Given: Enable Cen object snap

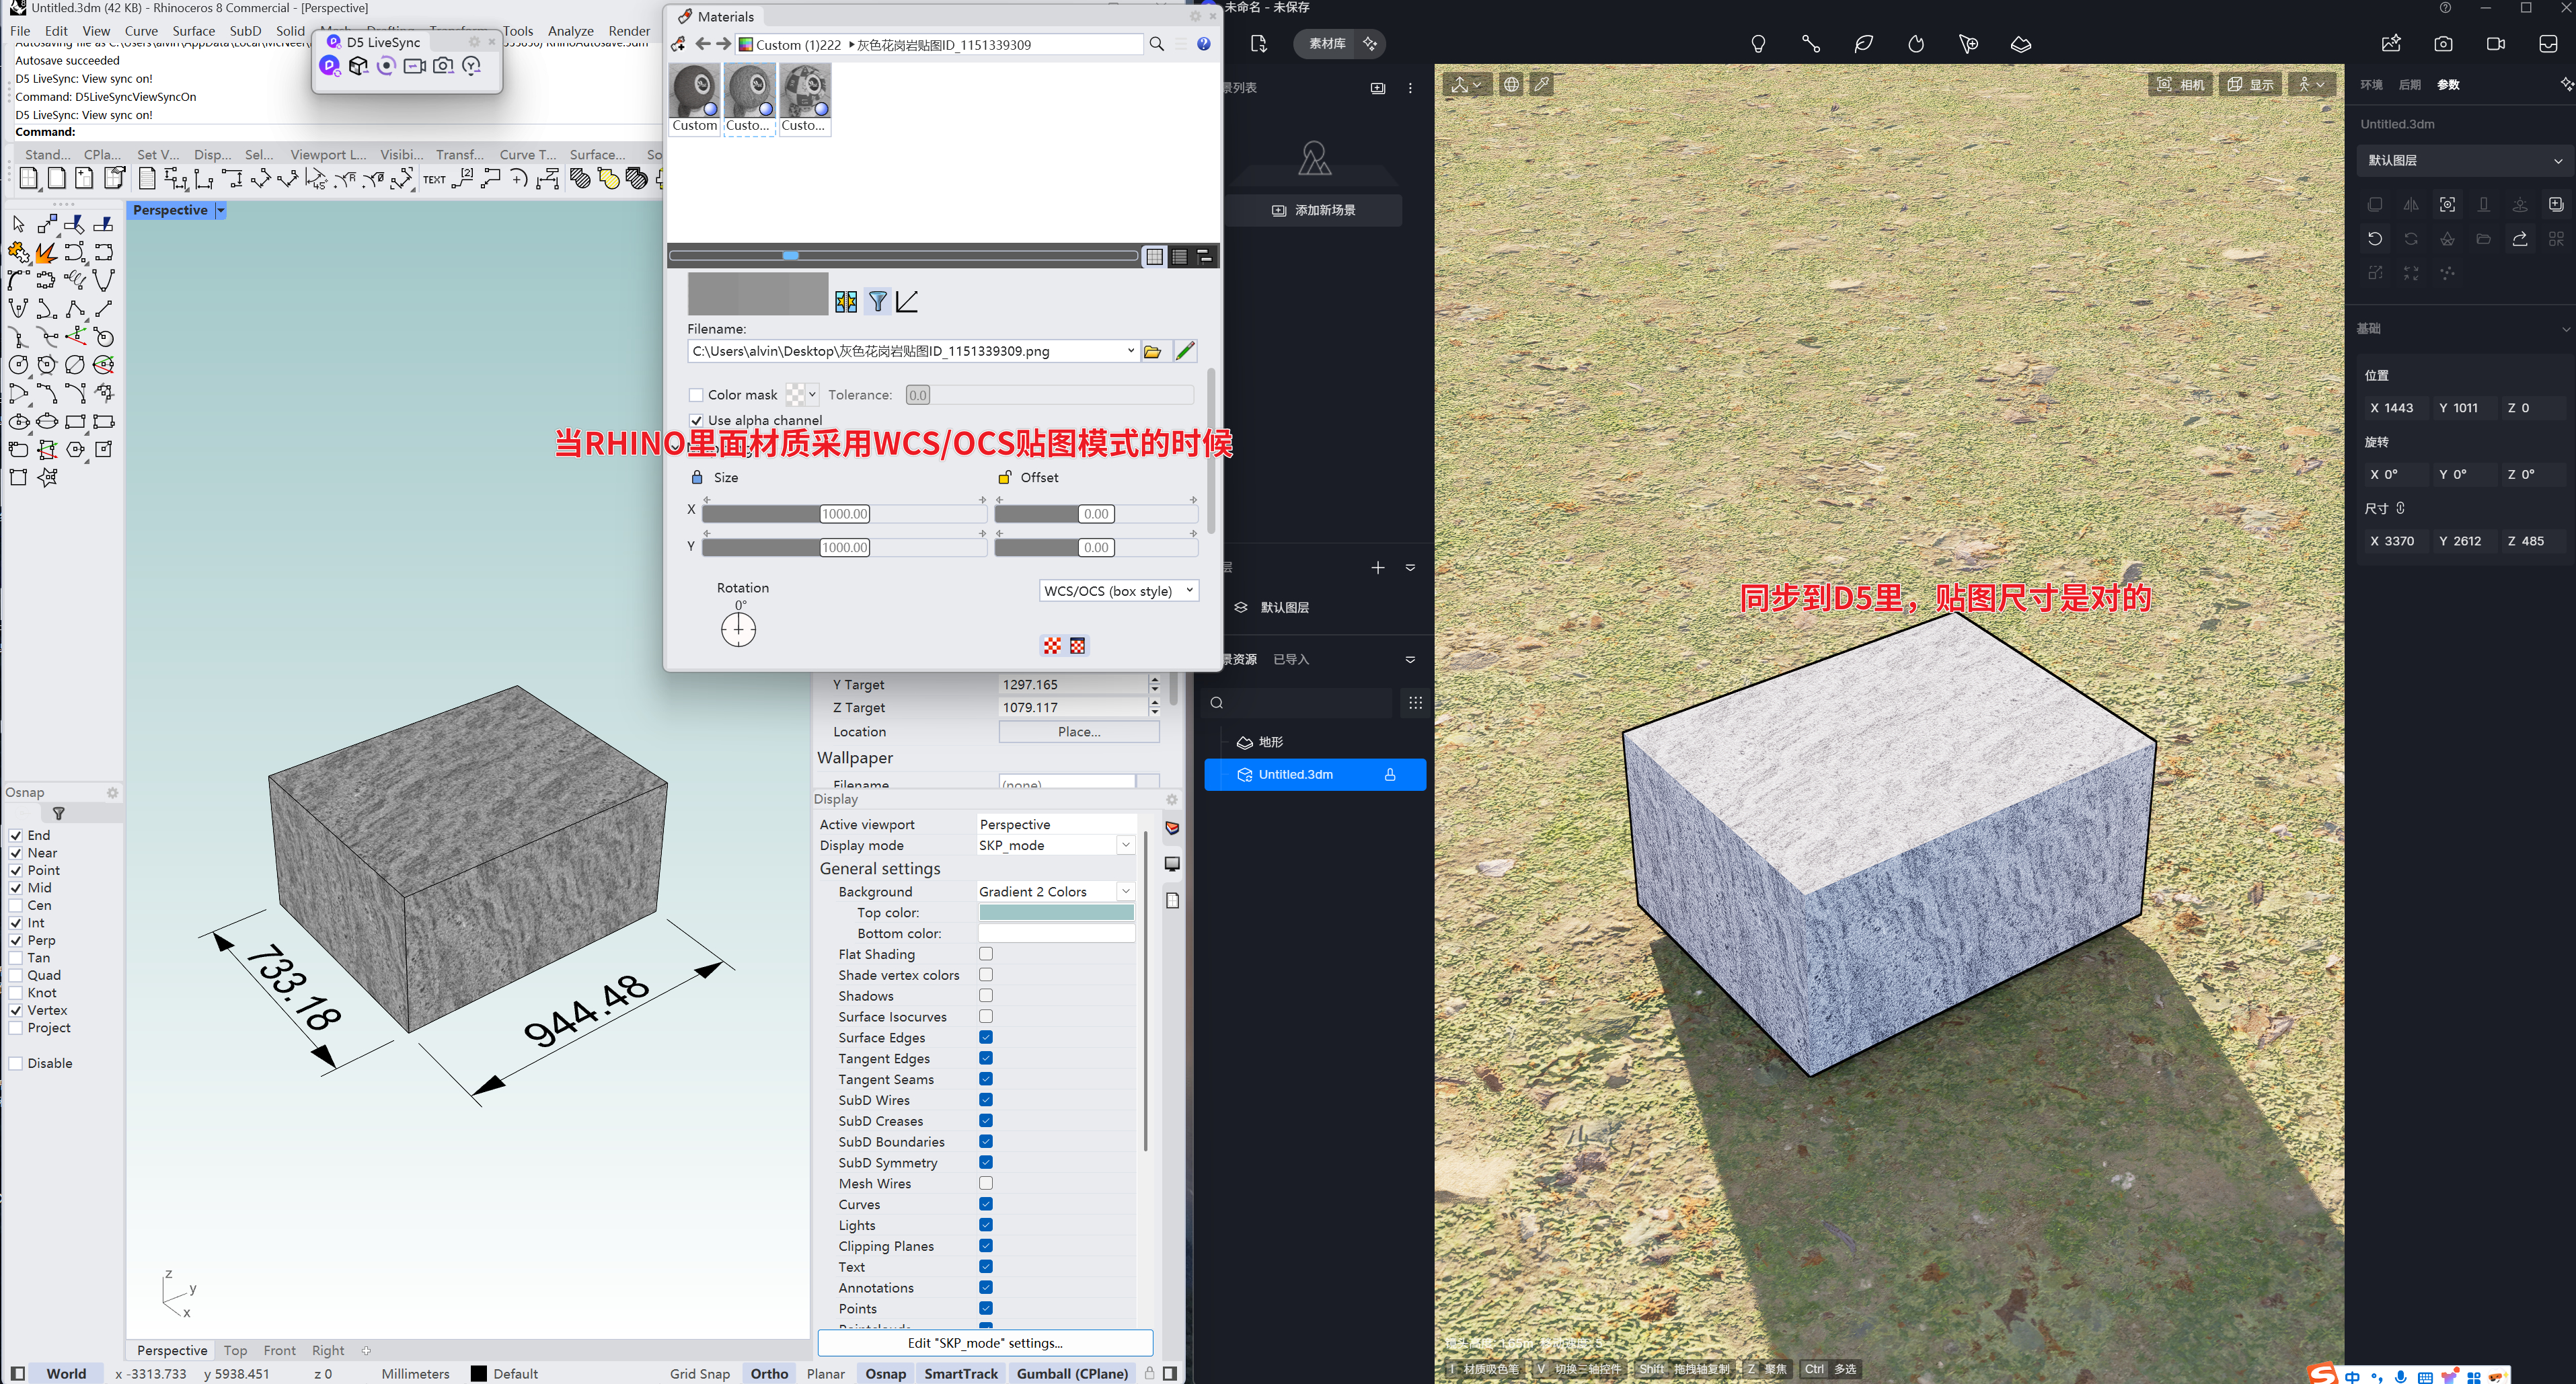Looking at the screenshot, I should click(16, 905).
